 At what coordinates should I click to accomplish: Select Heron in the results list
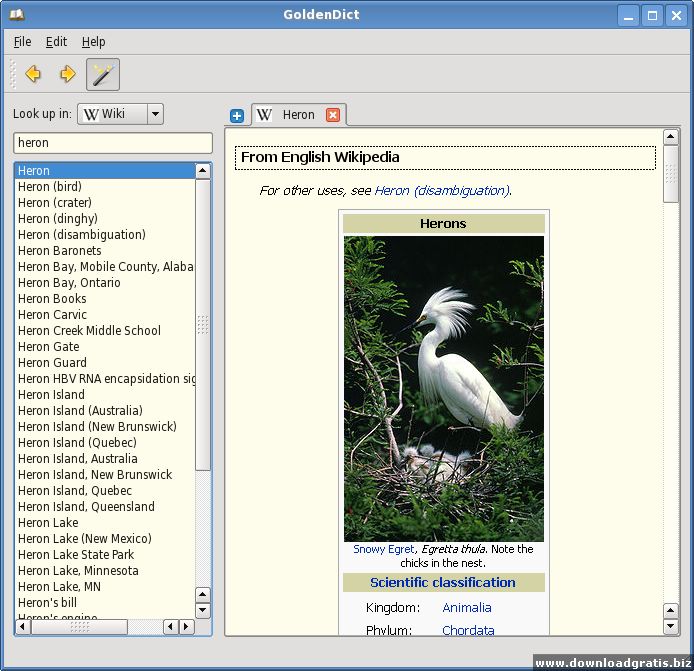[x=105, y=171]
